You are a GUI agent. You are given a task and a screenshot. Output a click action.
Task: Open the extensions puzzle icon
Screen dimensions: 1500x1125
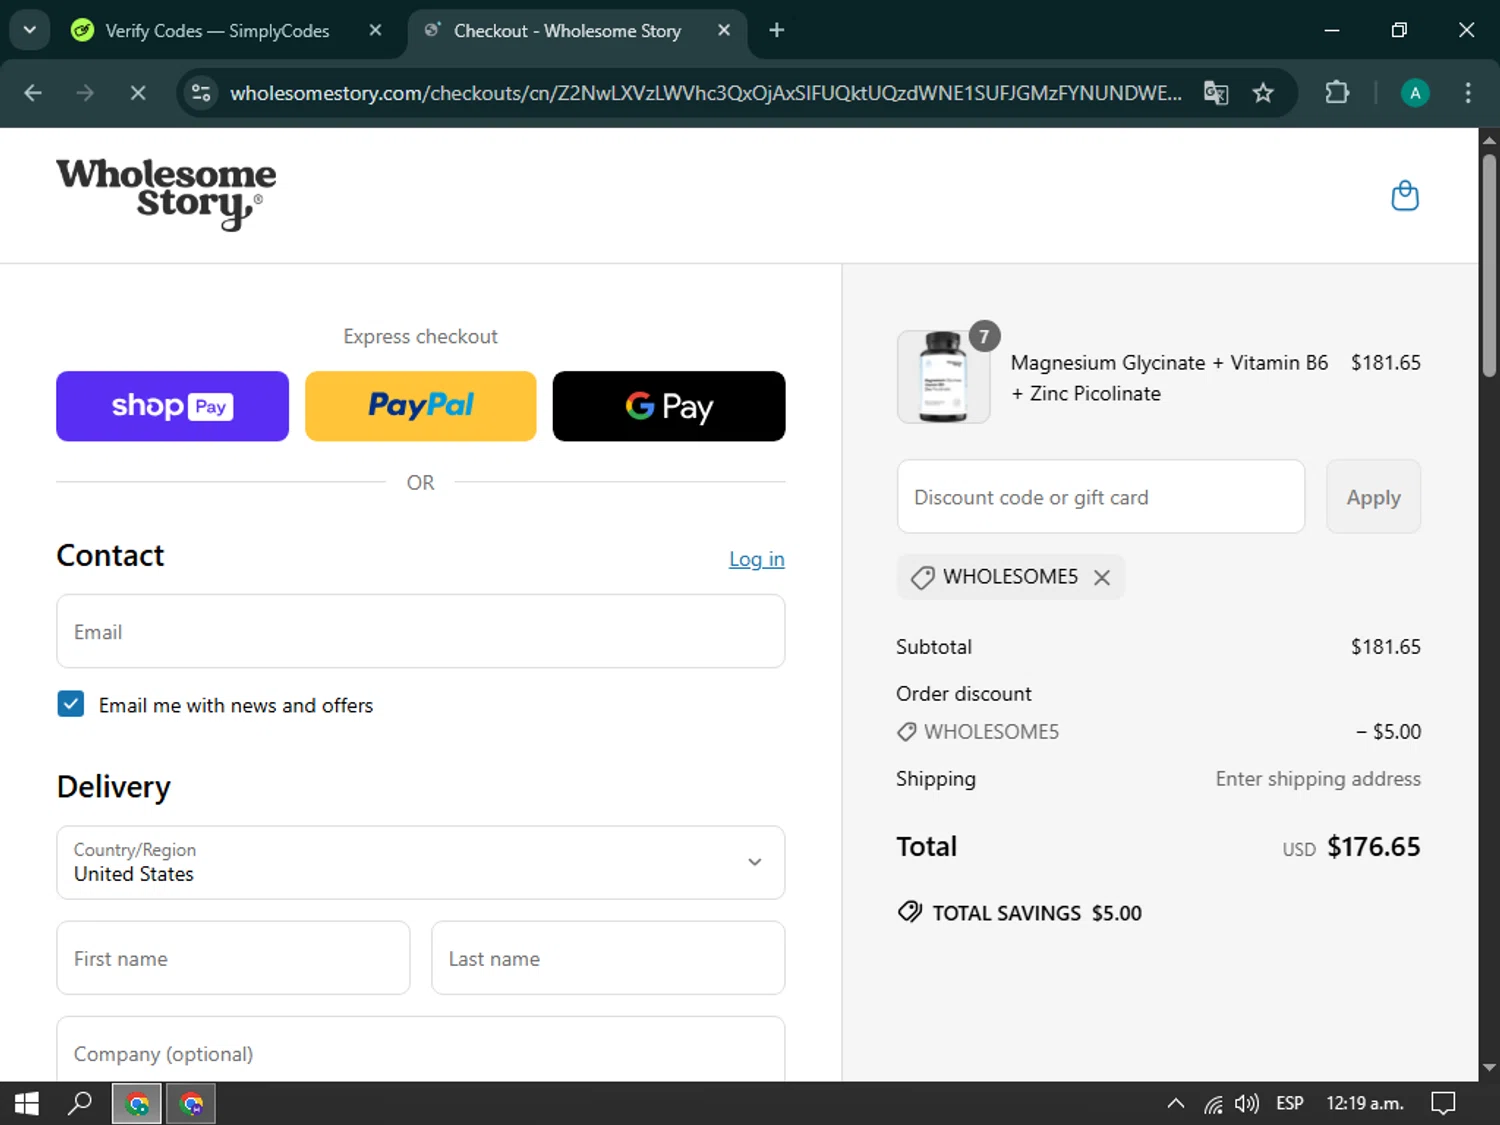(1337, 93)
